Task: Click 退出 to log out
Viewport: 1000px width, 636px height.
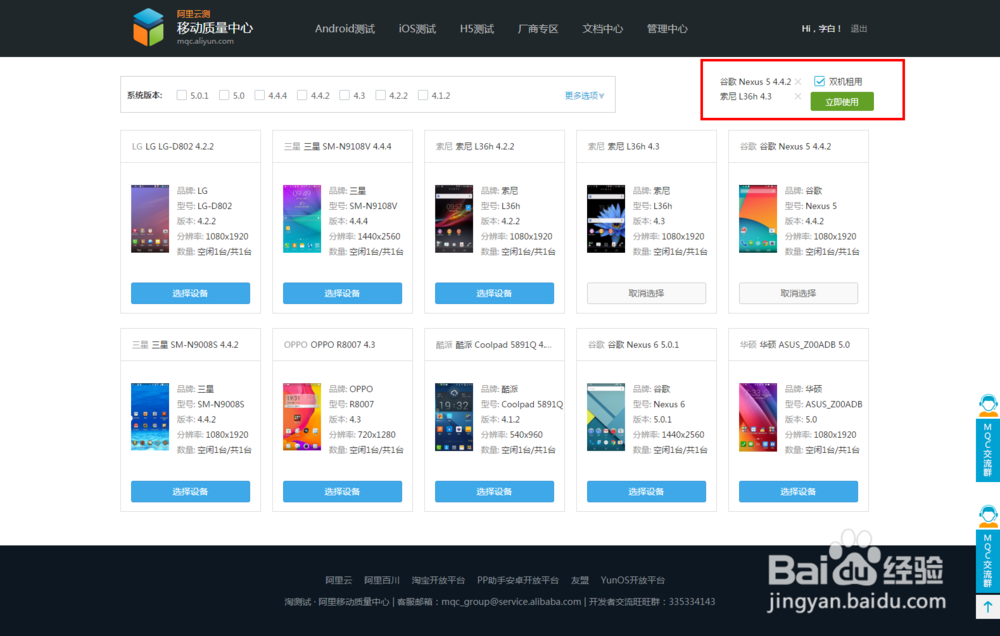Action: pos(858,29)
